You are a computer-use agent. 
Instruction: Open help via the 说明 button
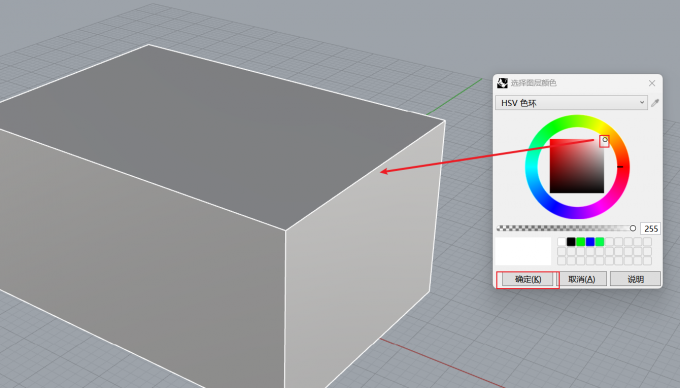pos(635,279)
